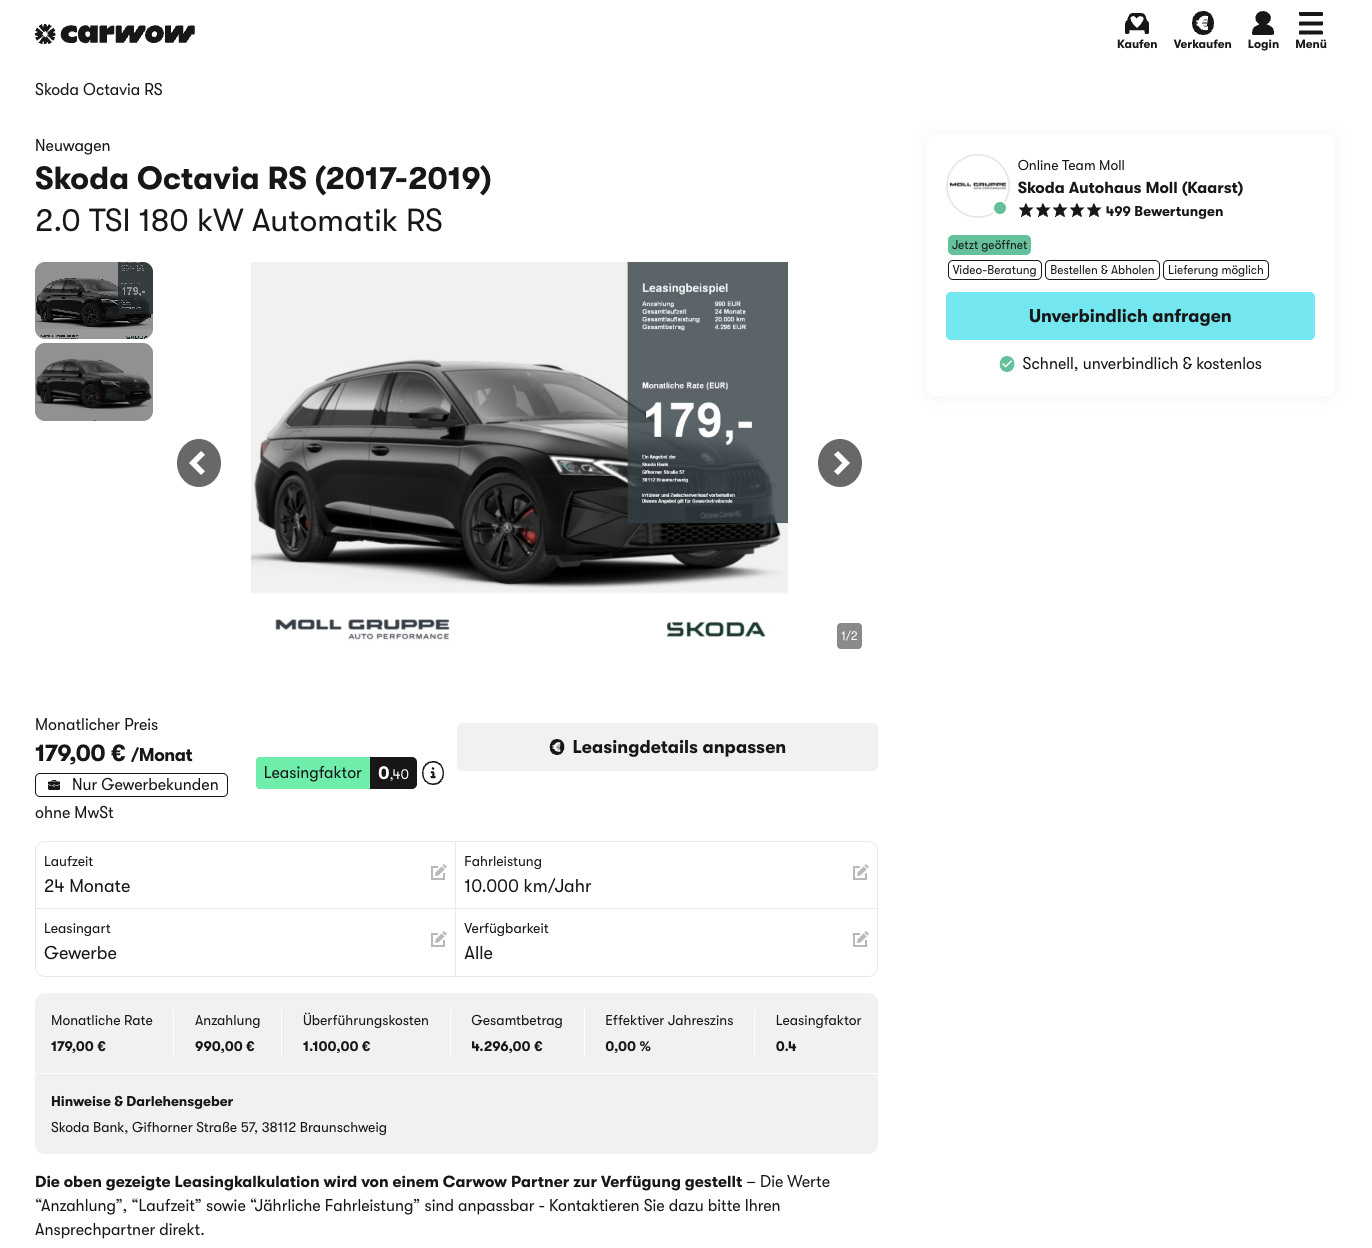This screenshot has width=1372, height=1248.
Task: Click the Skoda Octavia RS breadcrumb
Action: [99, 90]
